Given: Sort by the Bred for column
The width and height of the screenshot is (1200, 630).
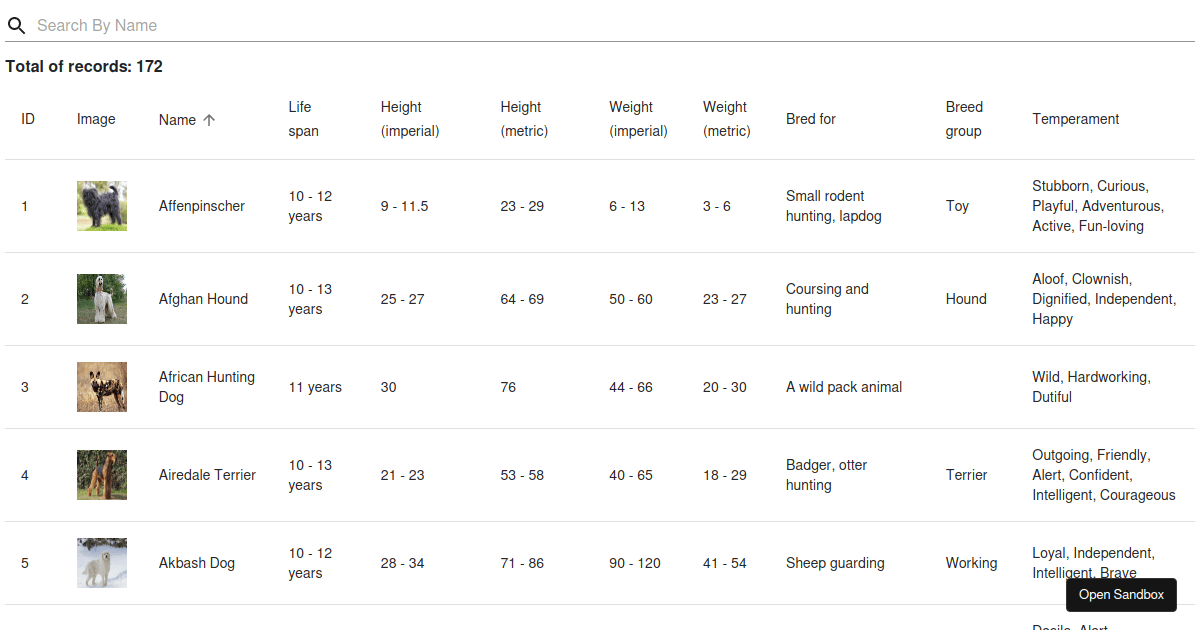Looking at the screenshot, I should tap(810, 118).
